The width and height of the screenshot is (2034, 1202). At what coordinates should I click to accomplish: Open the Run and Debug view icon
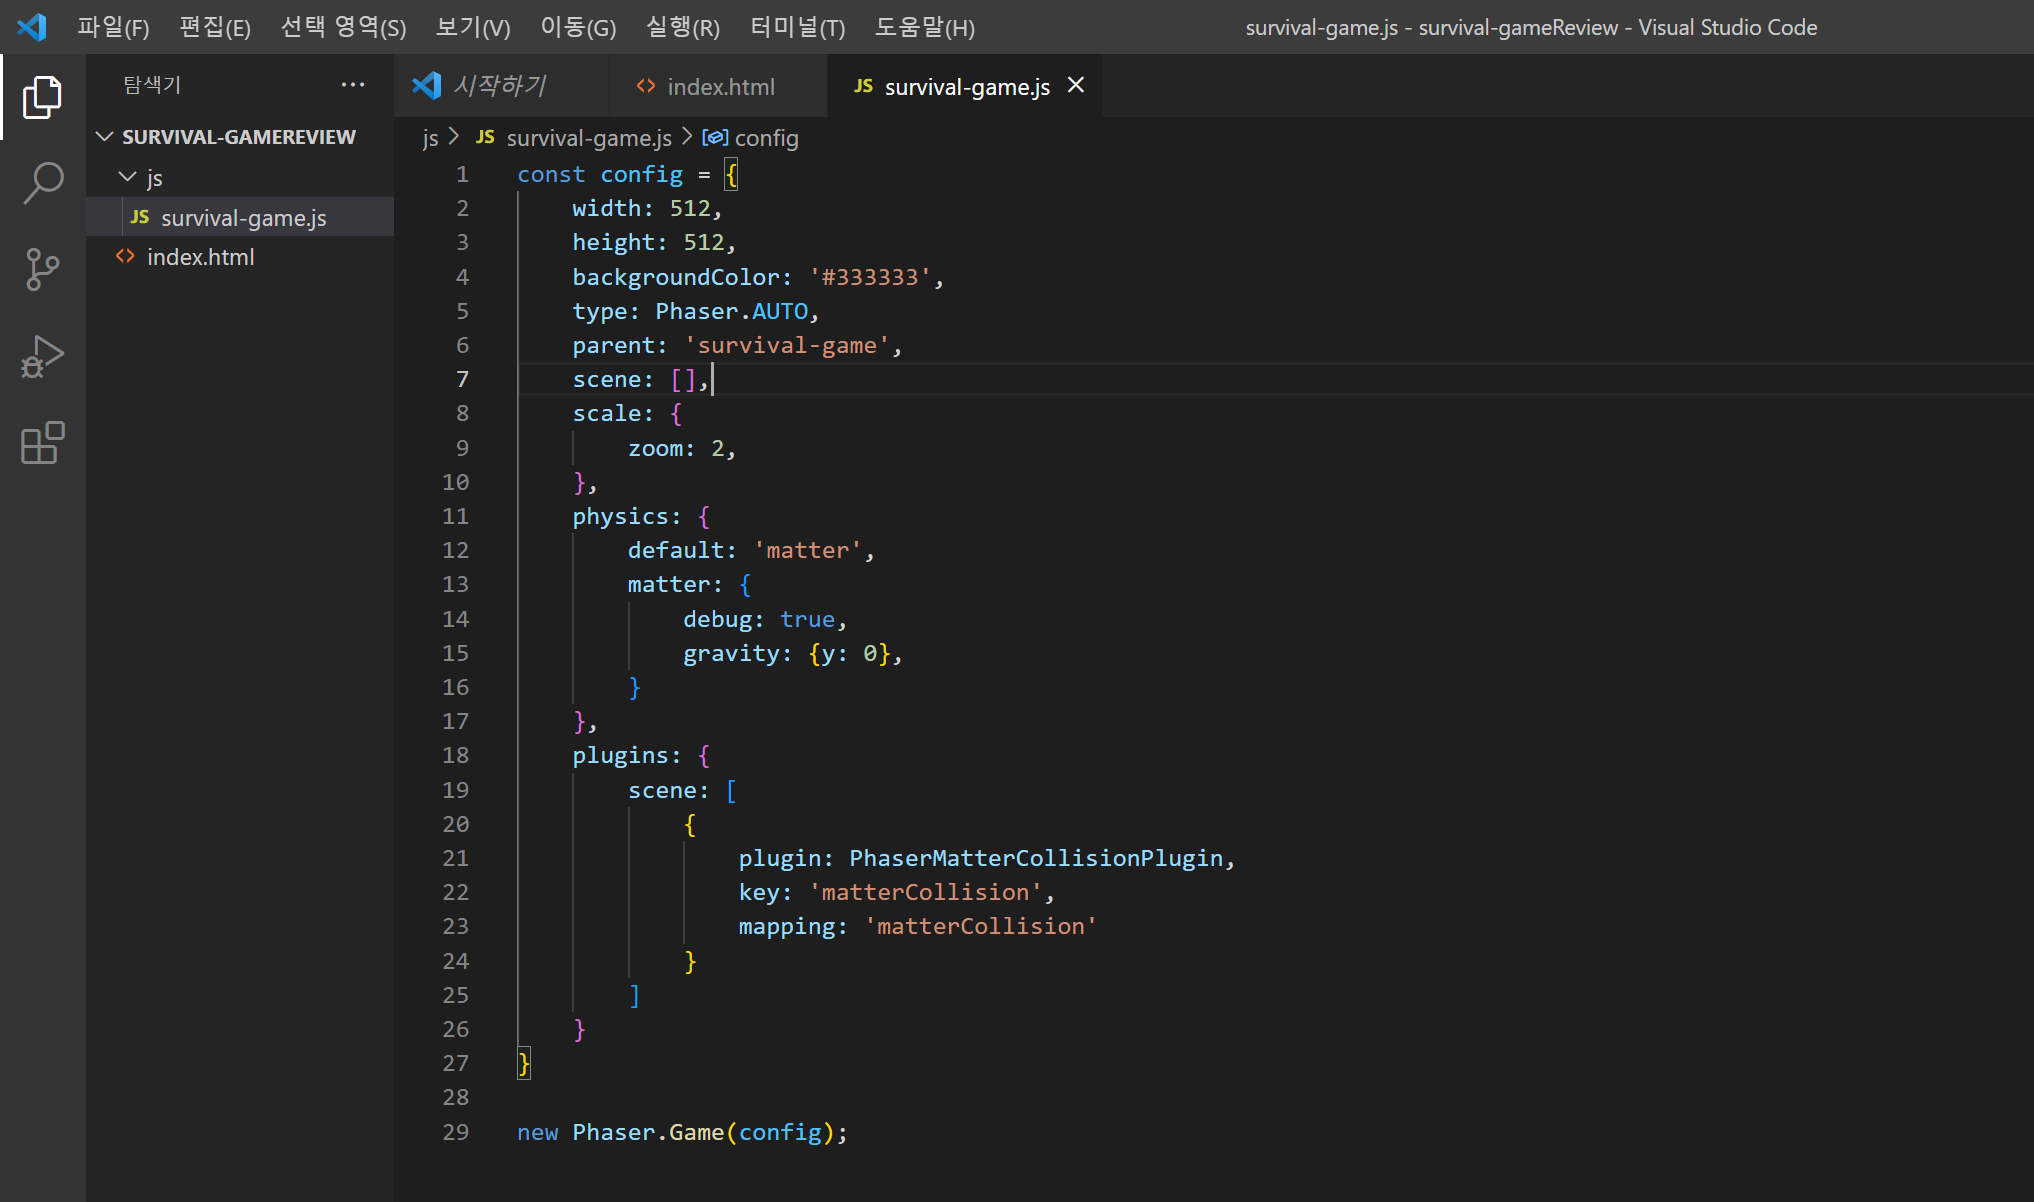[42, 357]
